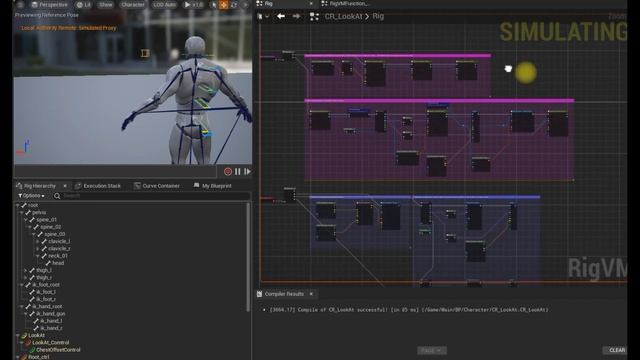Viewport: 640px width, 360px height.
Task: Toggle the orange-highlighted transform tool icon
Action: (224, 5)
